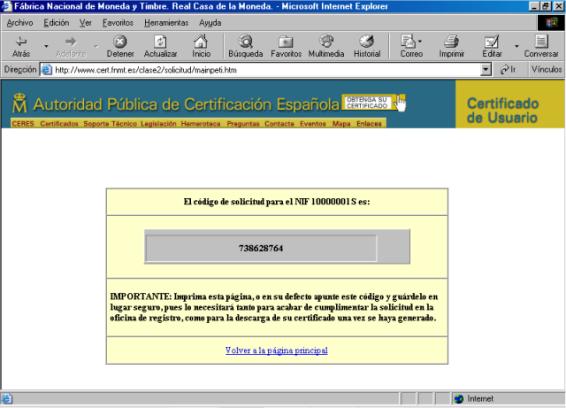The width and height of the screenshot is (566, 408).
Task: Open the Conversar toolbar icon
Action: [x=541, y=42]
